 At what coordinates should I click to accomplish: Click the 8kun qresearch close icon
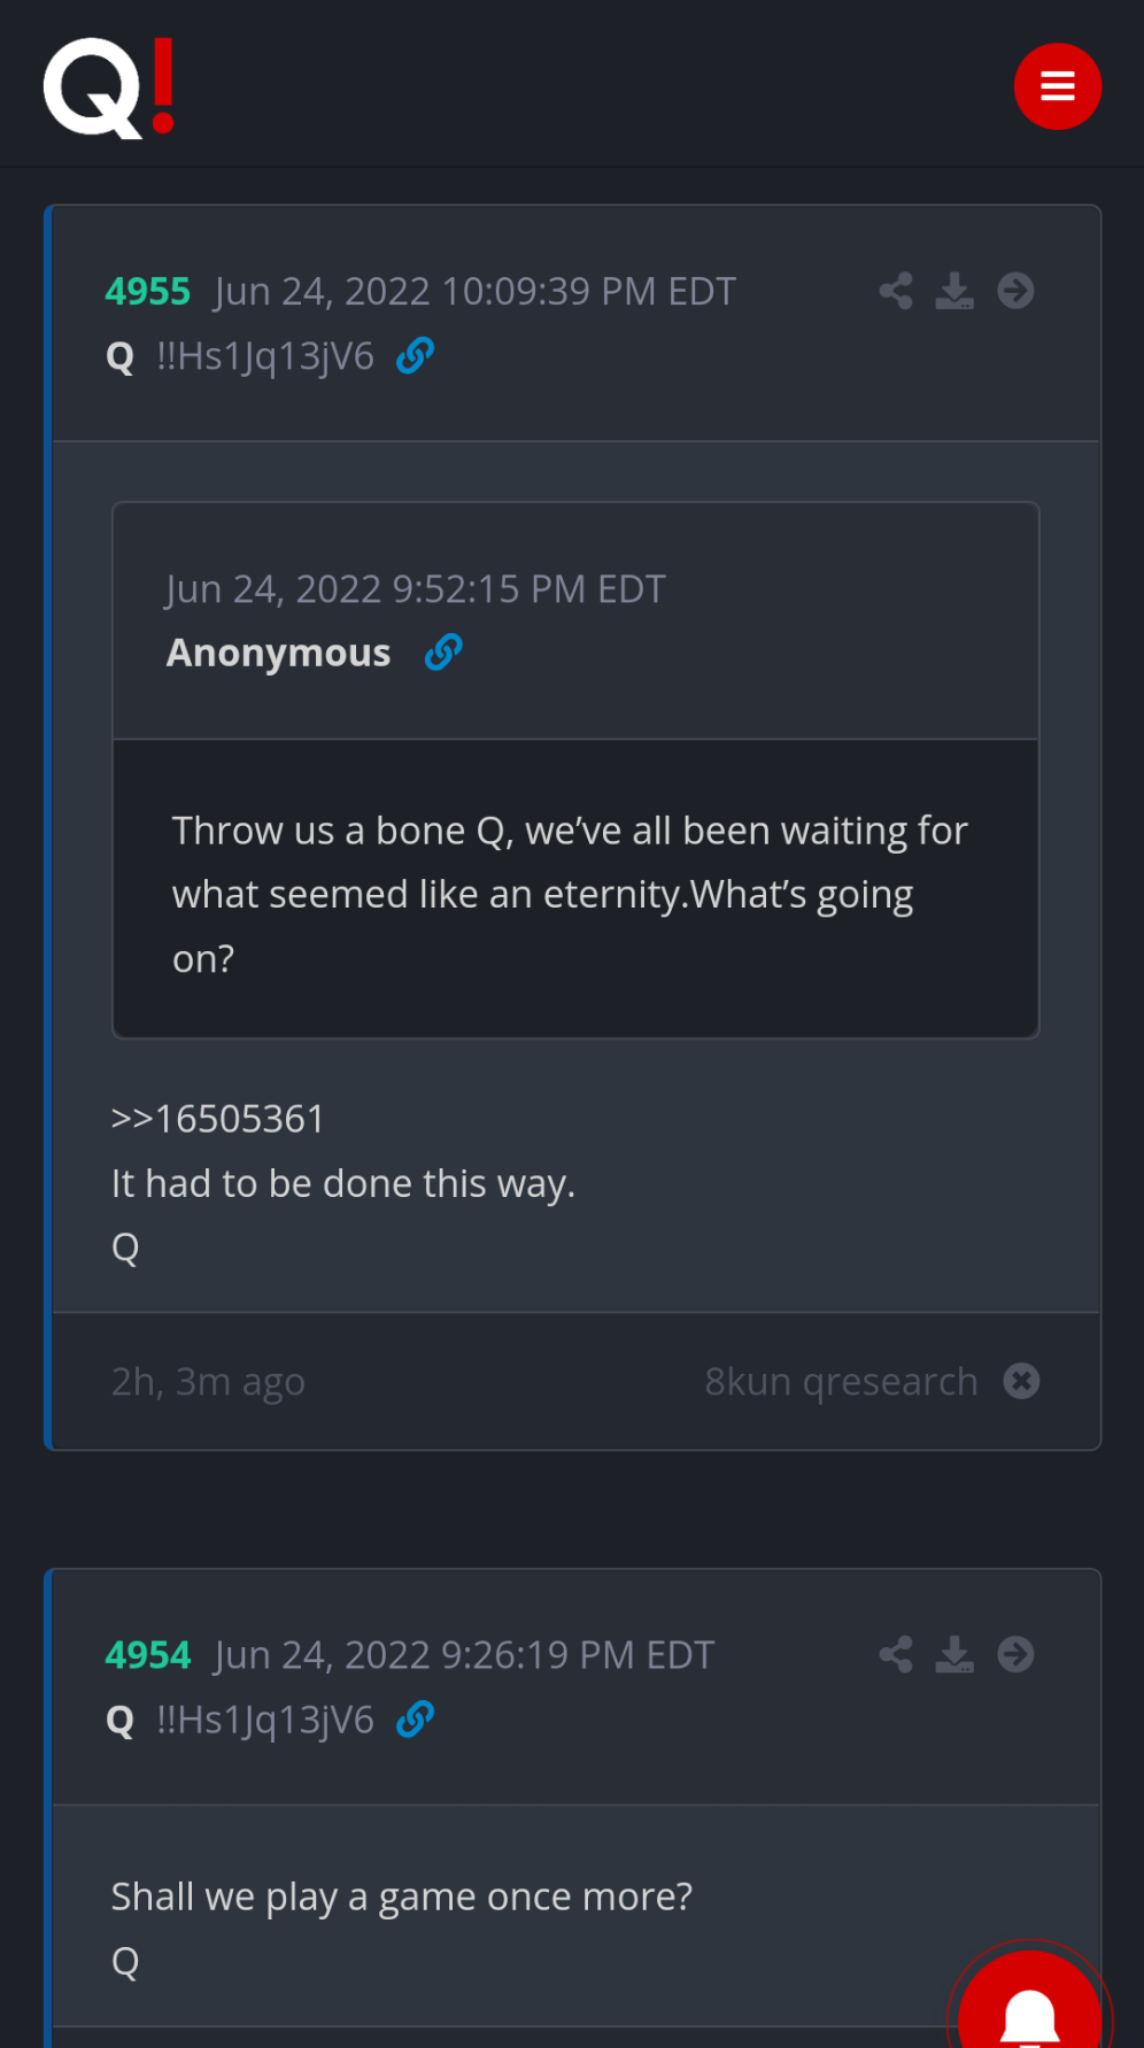coord(1021,1381)
